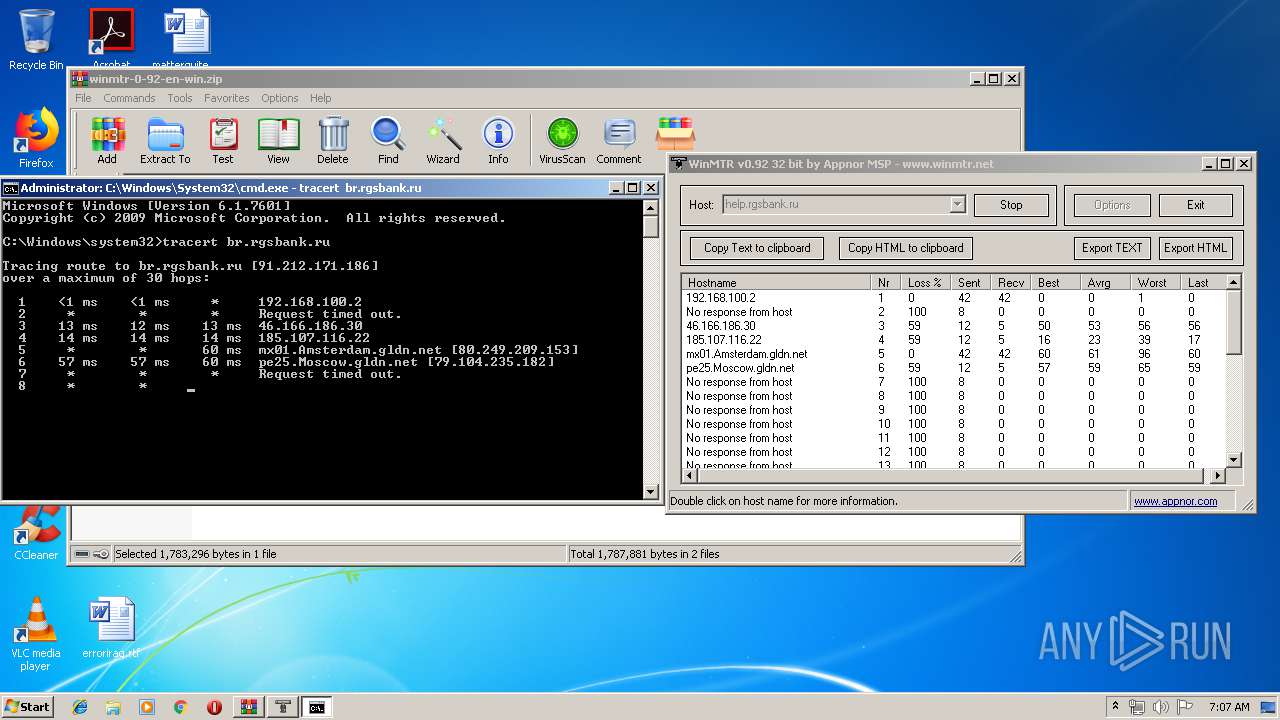Switch to WinRAR taskbar button
This screenshot has height=720, width=1280.
coord(248,707)
